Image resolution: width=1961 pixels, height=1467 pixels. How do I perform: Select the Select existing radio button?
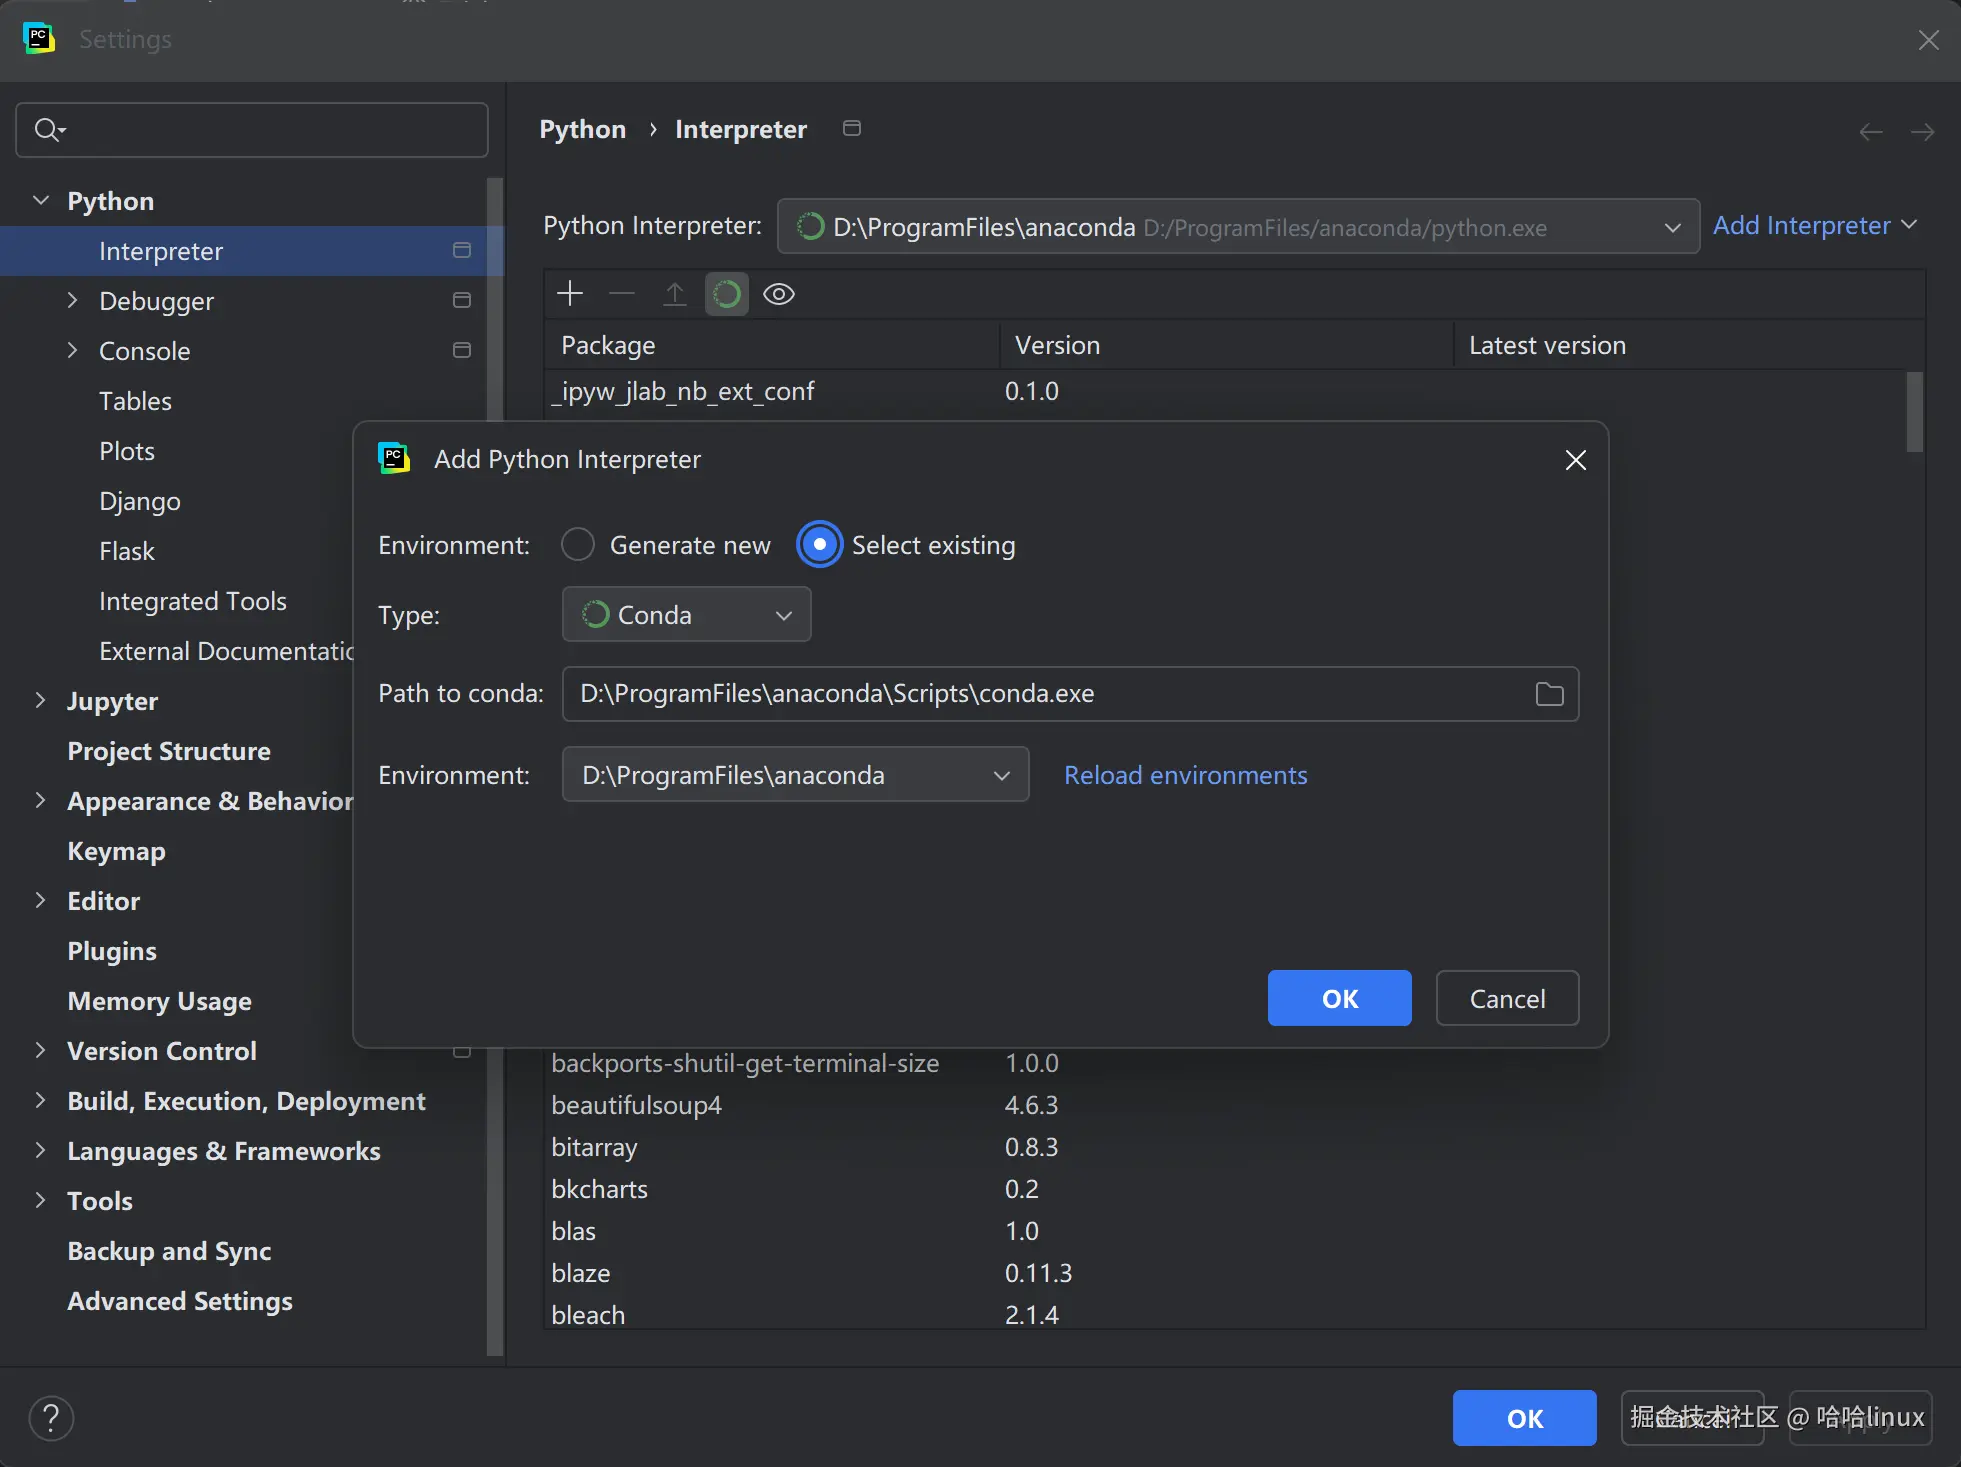(x=820, y=545)
